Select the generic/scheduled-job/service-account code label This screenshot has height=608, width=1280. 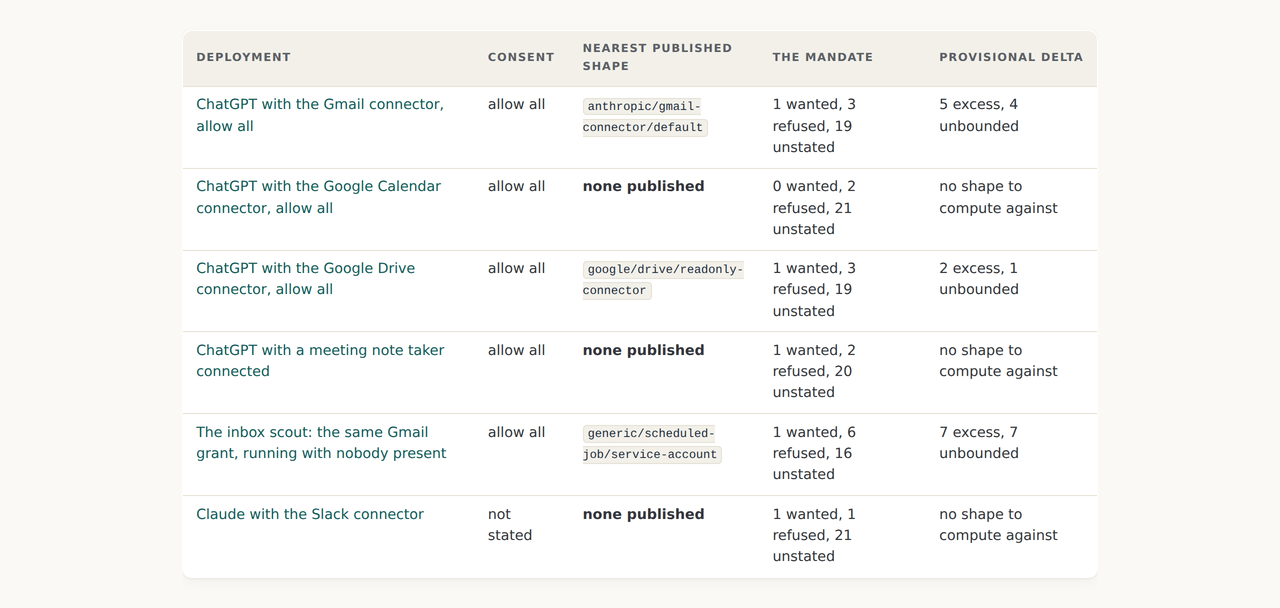click(652, 444)
